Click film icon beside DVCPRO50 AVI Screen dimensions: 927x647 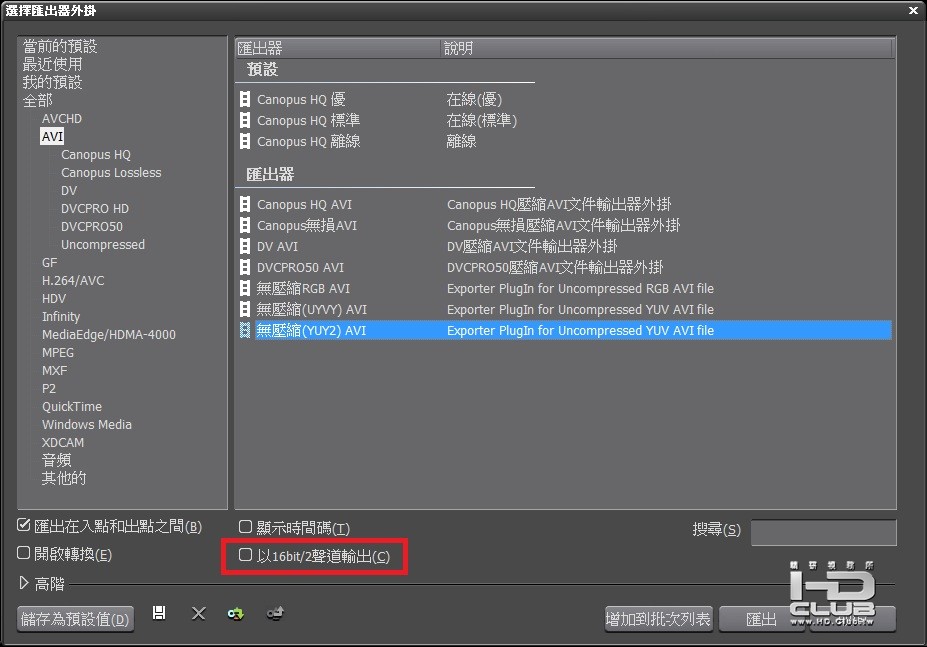click(245, 267)
